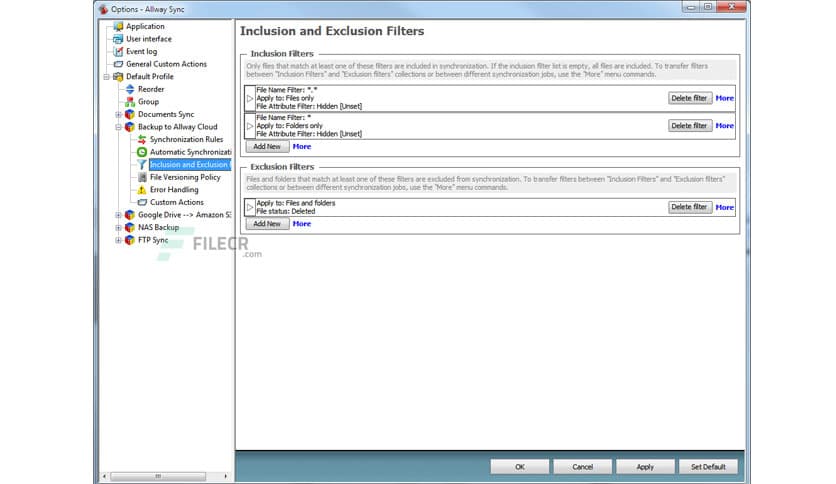Click the Documents Sync job icon
The image size is (836, 484).
click(130, 114)
